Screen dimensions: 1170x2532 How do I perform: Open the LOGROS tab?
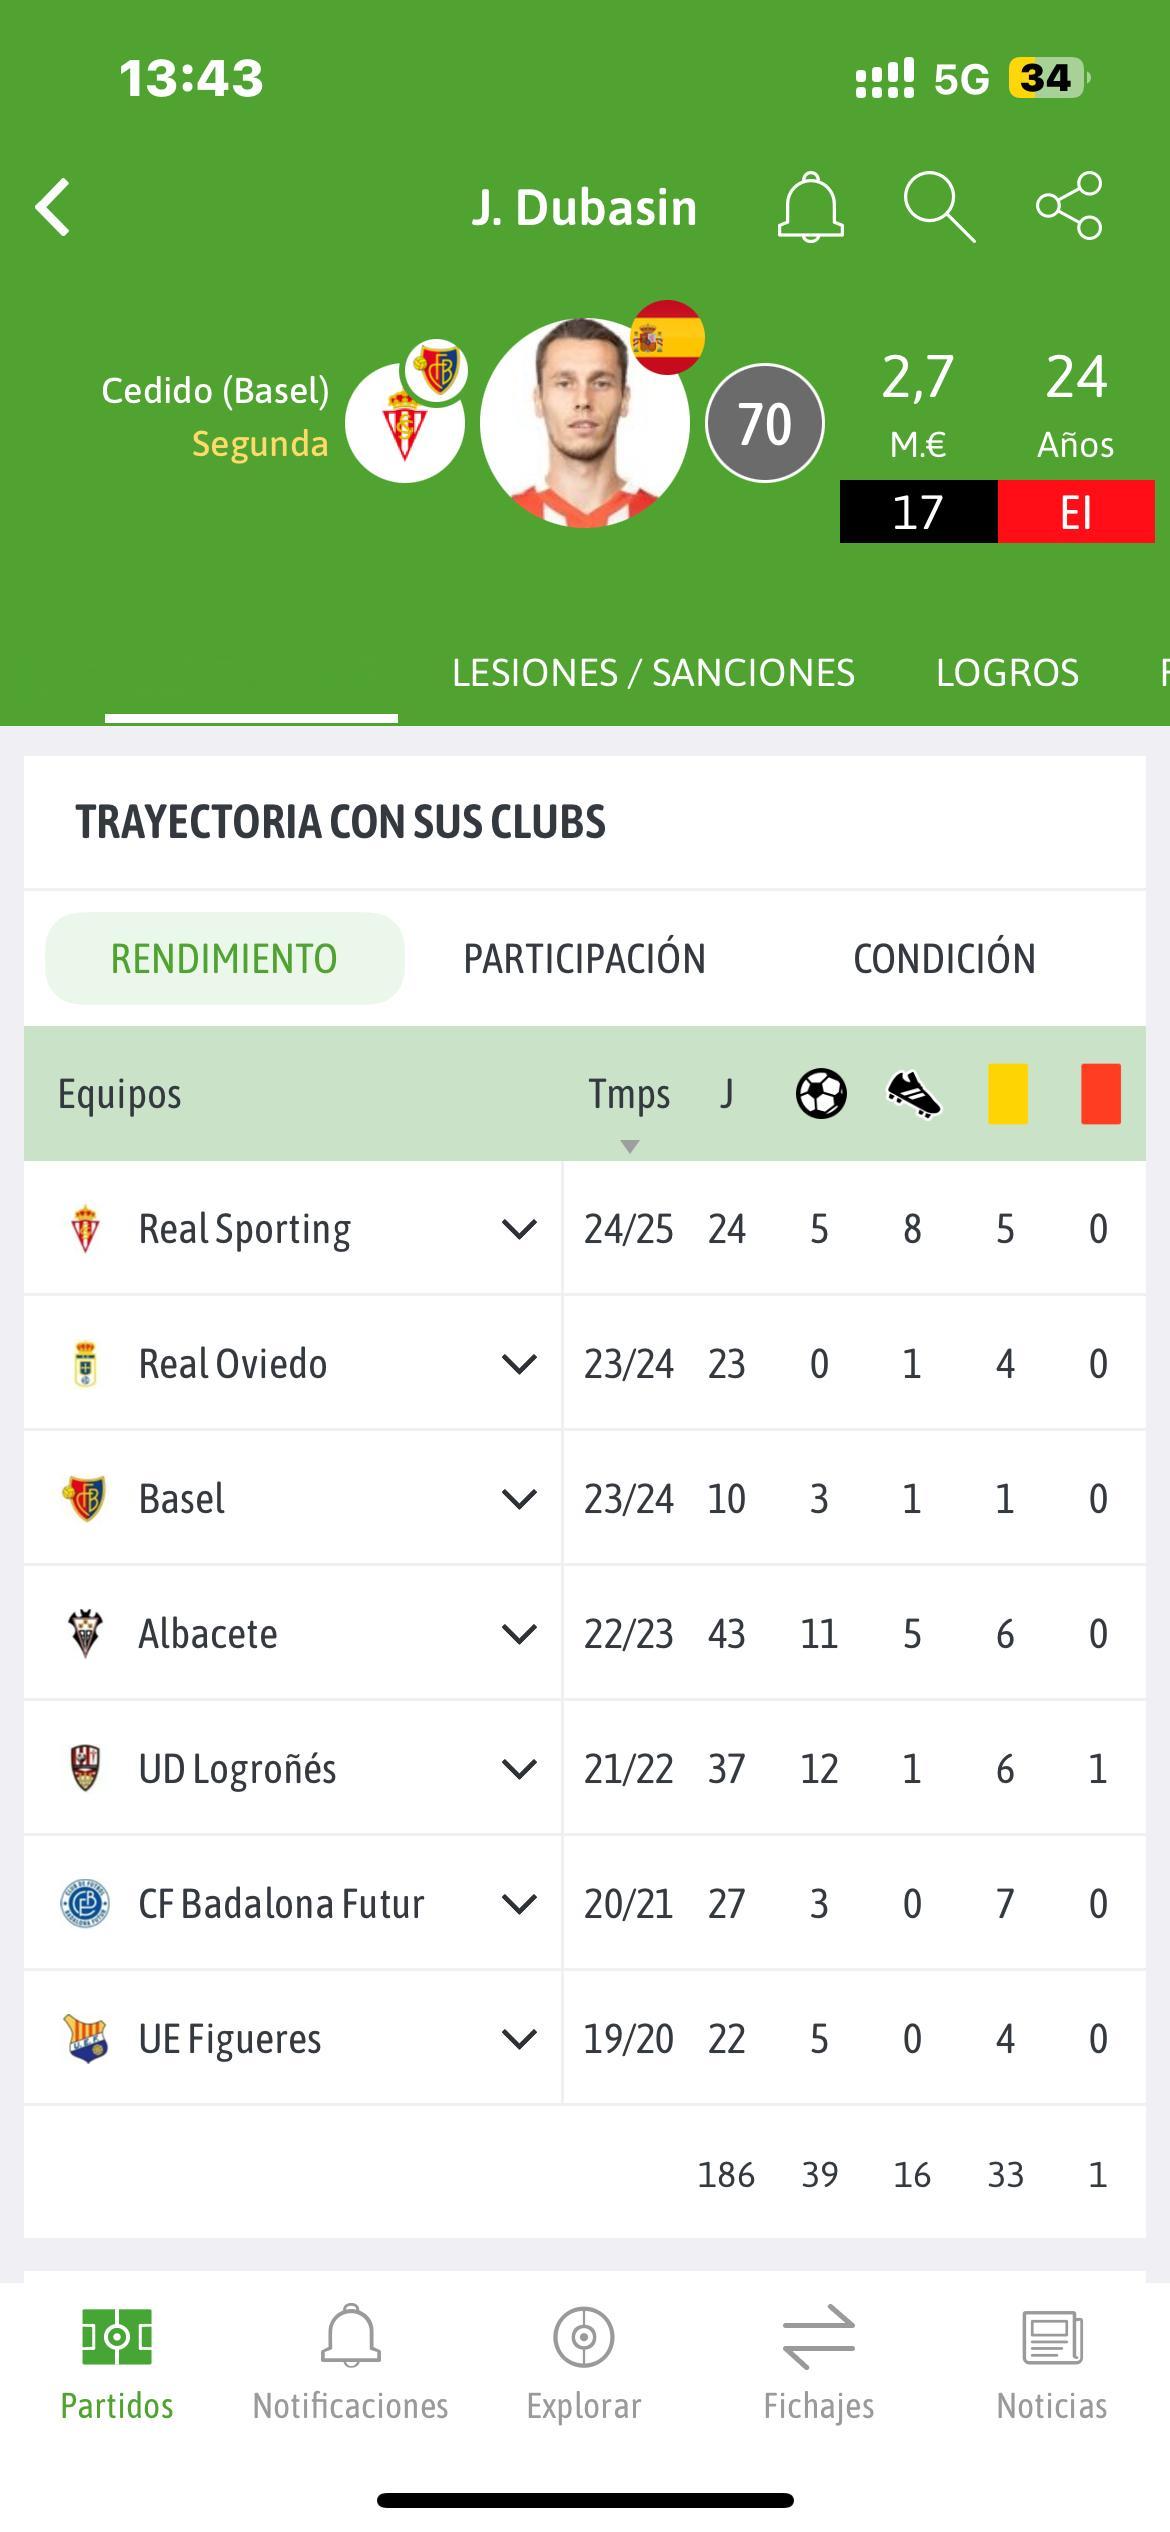click(x=1007, y=672)
